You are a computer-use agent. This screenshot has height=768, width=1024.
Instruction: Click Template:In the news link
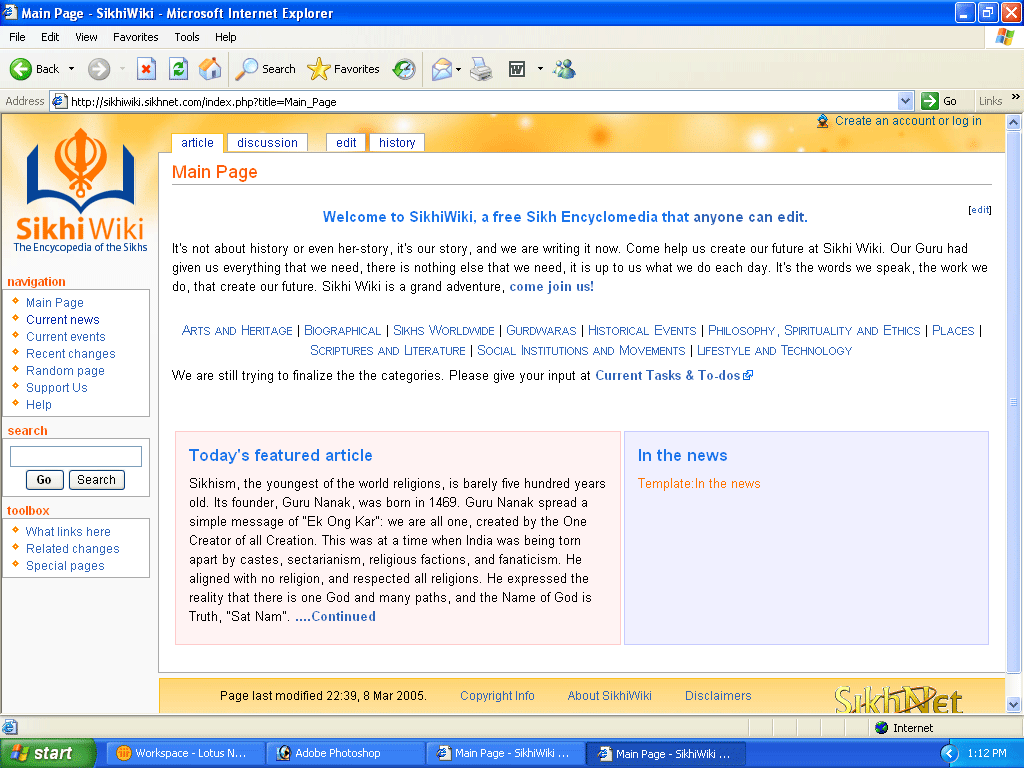coord(699,483)
